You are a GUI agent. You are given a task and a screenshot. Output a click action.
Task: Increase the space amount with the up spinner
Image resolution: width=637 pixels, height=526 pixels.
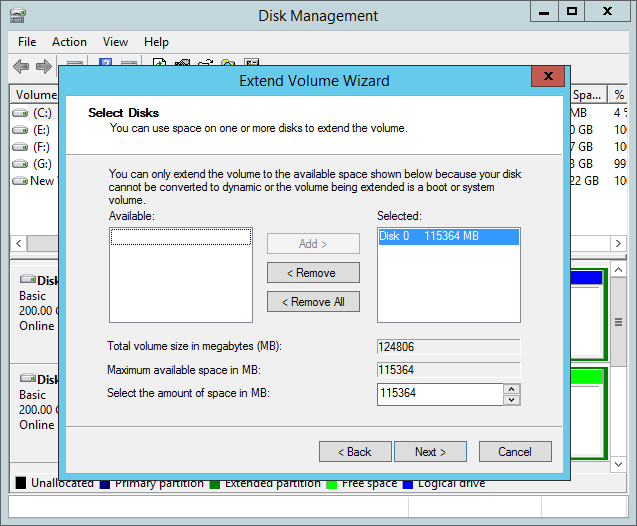[512, 389]
